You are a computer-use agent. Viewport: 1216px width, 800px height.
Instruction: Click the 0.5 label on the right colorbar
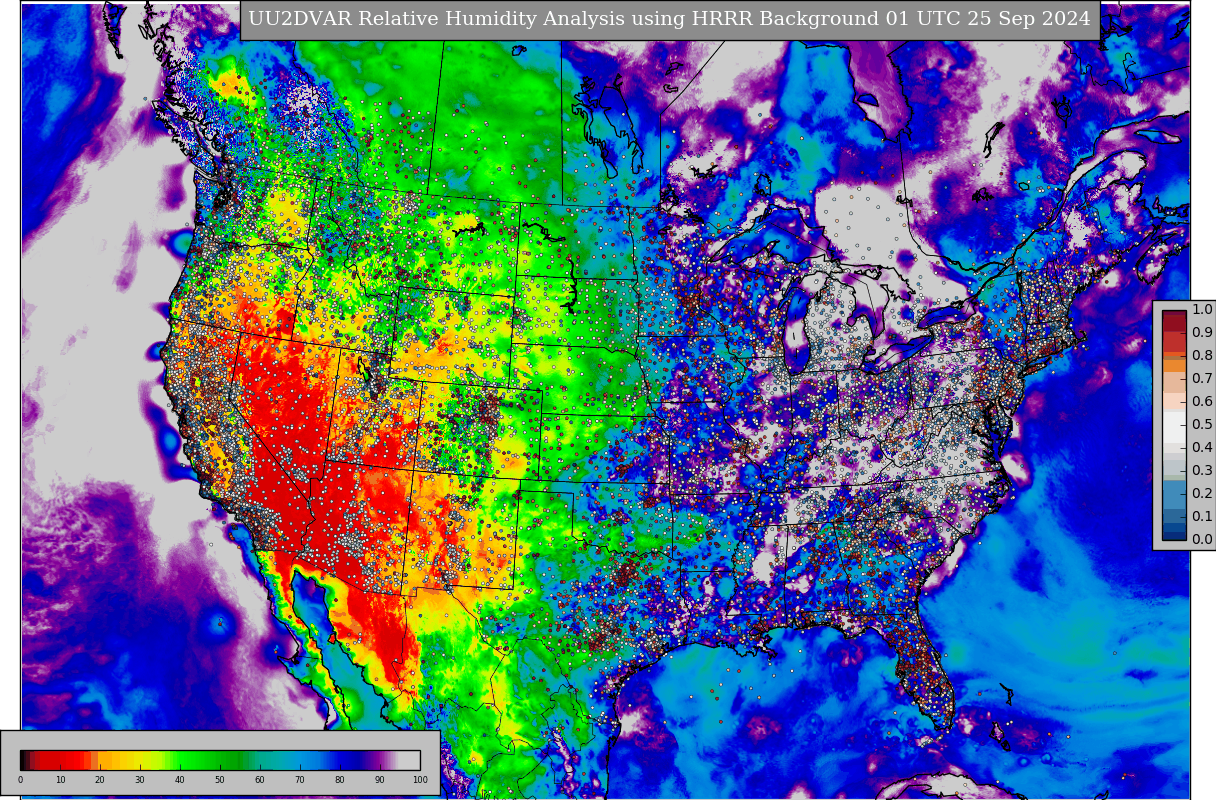click(x=1202, y=425)
